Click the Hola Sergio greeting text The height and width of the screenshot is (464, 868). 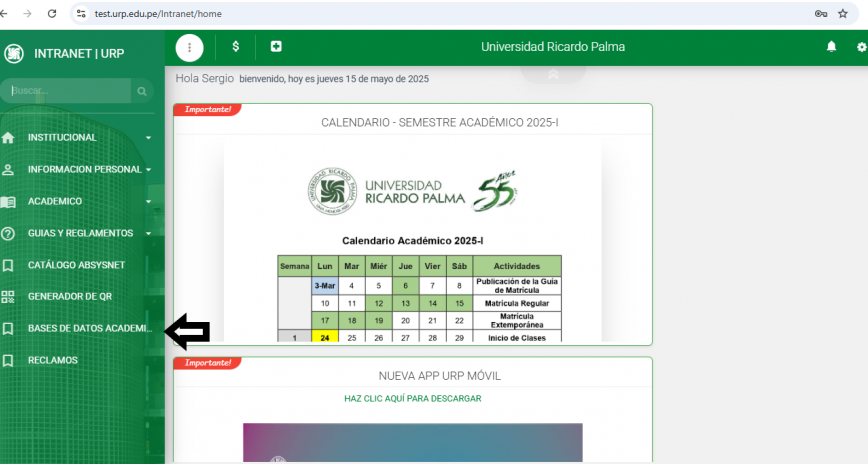204,79
